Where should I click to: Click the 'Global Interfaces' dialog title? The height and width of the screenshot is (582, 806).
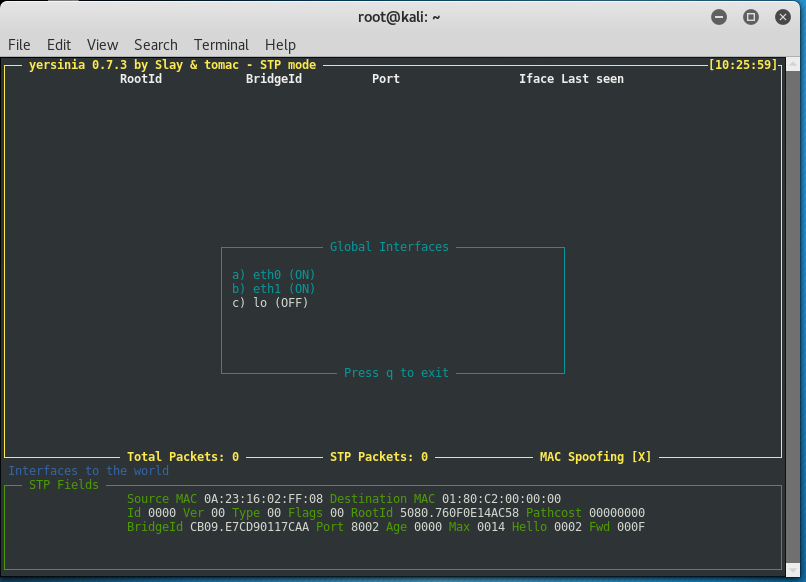pyautogui.click(x=389, y=247)
